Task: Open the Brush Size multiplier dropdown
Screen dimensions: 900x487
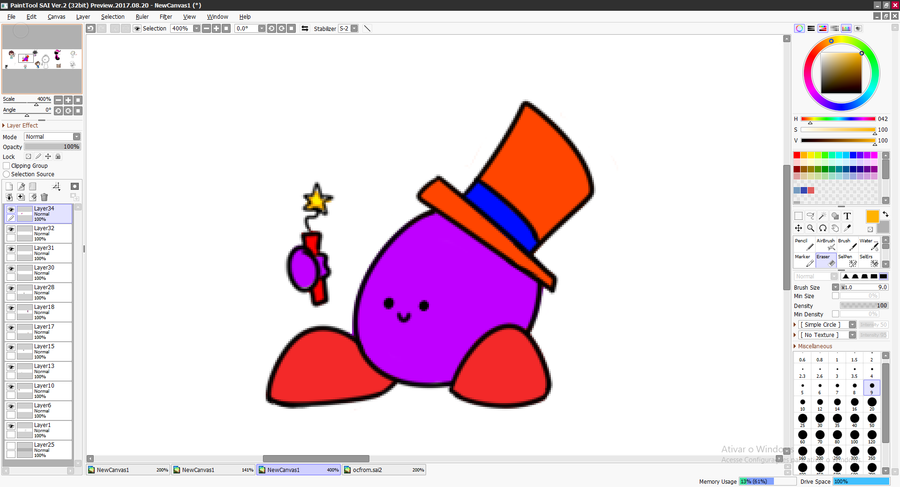Action: point(836,287)
